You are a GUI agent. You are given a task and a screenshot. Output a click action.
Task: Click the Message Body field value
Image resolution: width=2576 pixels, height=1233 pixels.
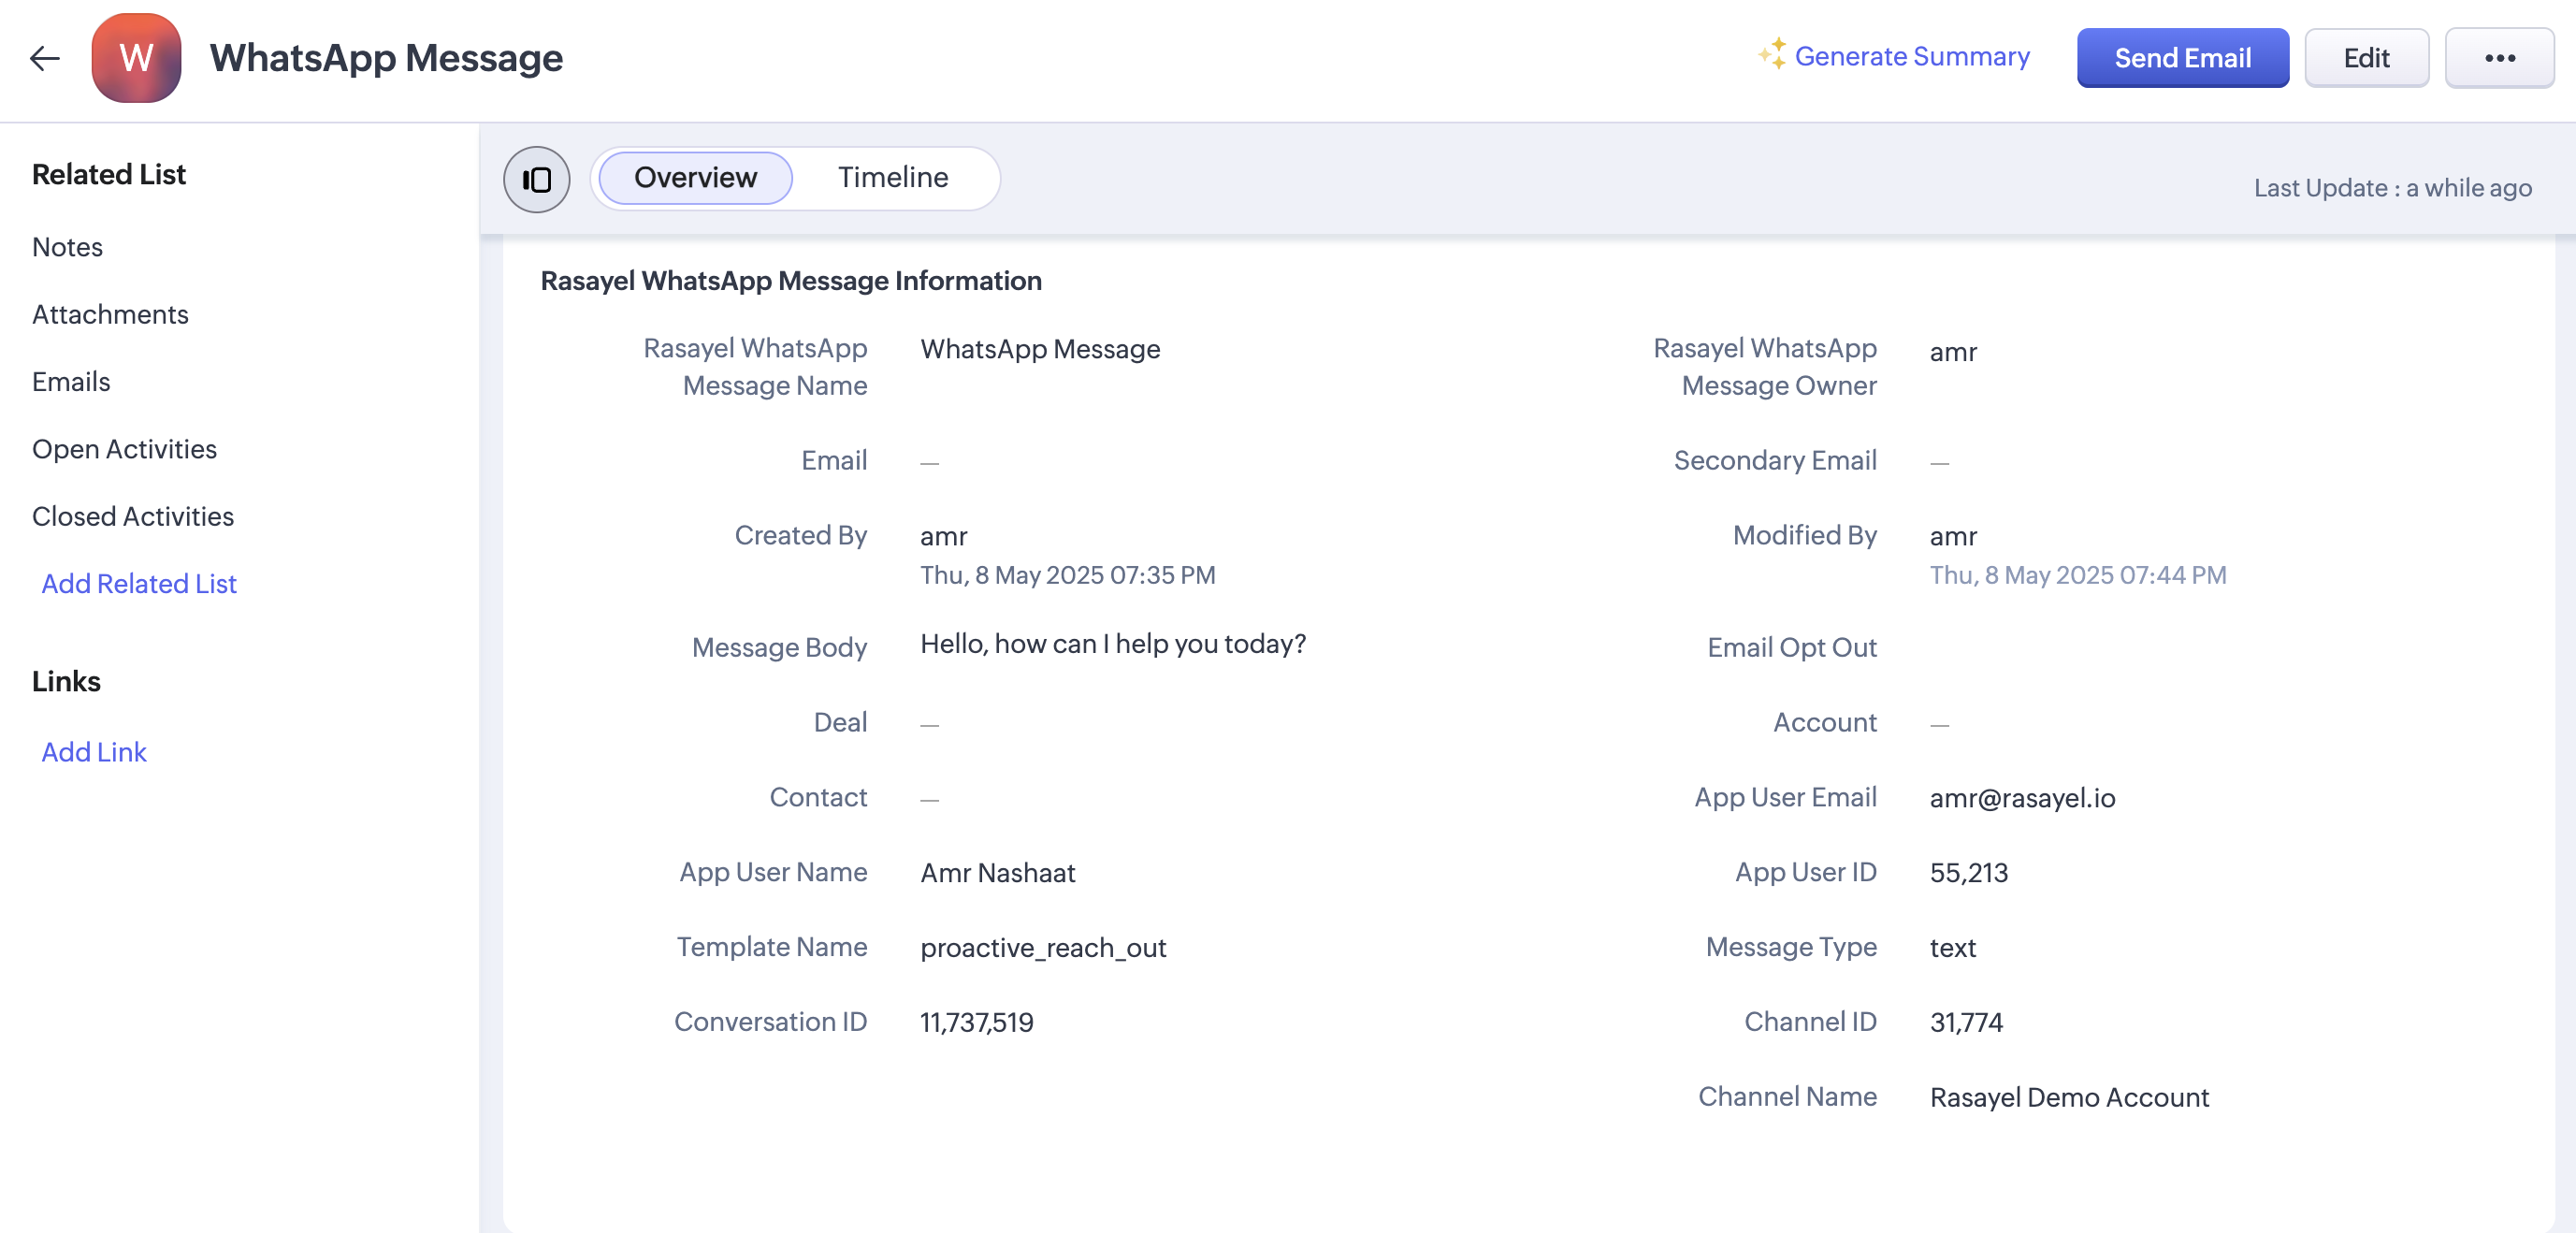click(x=1112, y=644)
